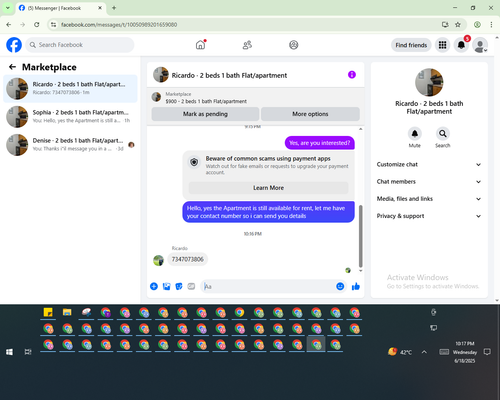Focus the Search Facebook field

[x=80, y=45]
